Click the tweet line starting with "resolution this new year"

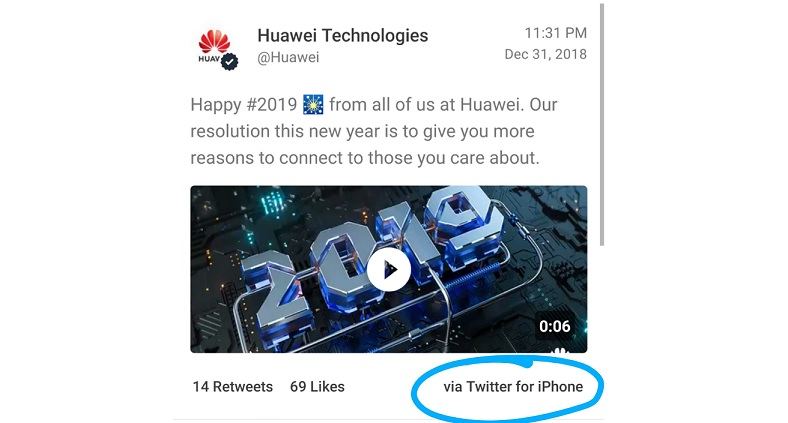point(362,131)
